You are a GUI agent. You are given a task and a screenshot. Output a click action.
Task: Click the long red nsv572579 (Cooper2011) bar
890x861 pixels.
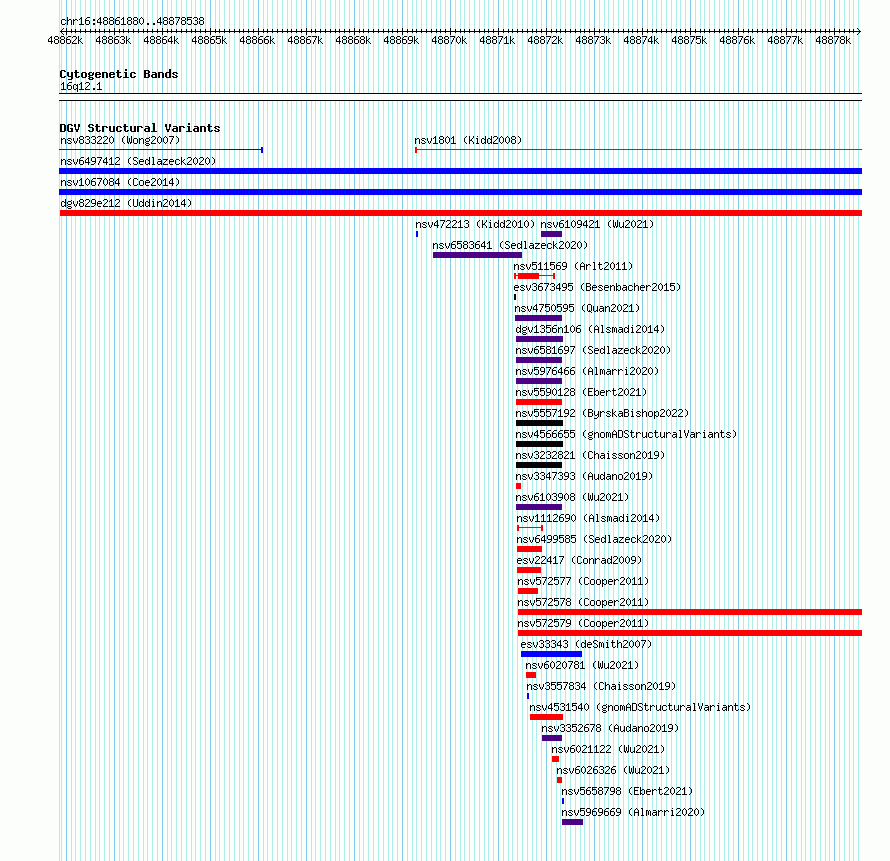690,633
